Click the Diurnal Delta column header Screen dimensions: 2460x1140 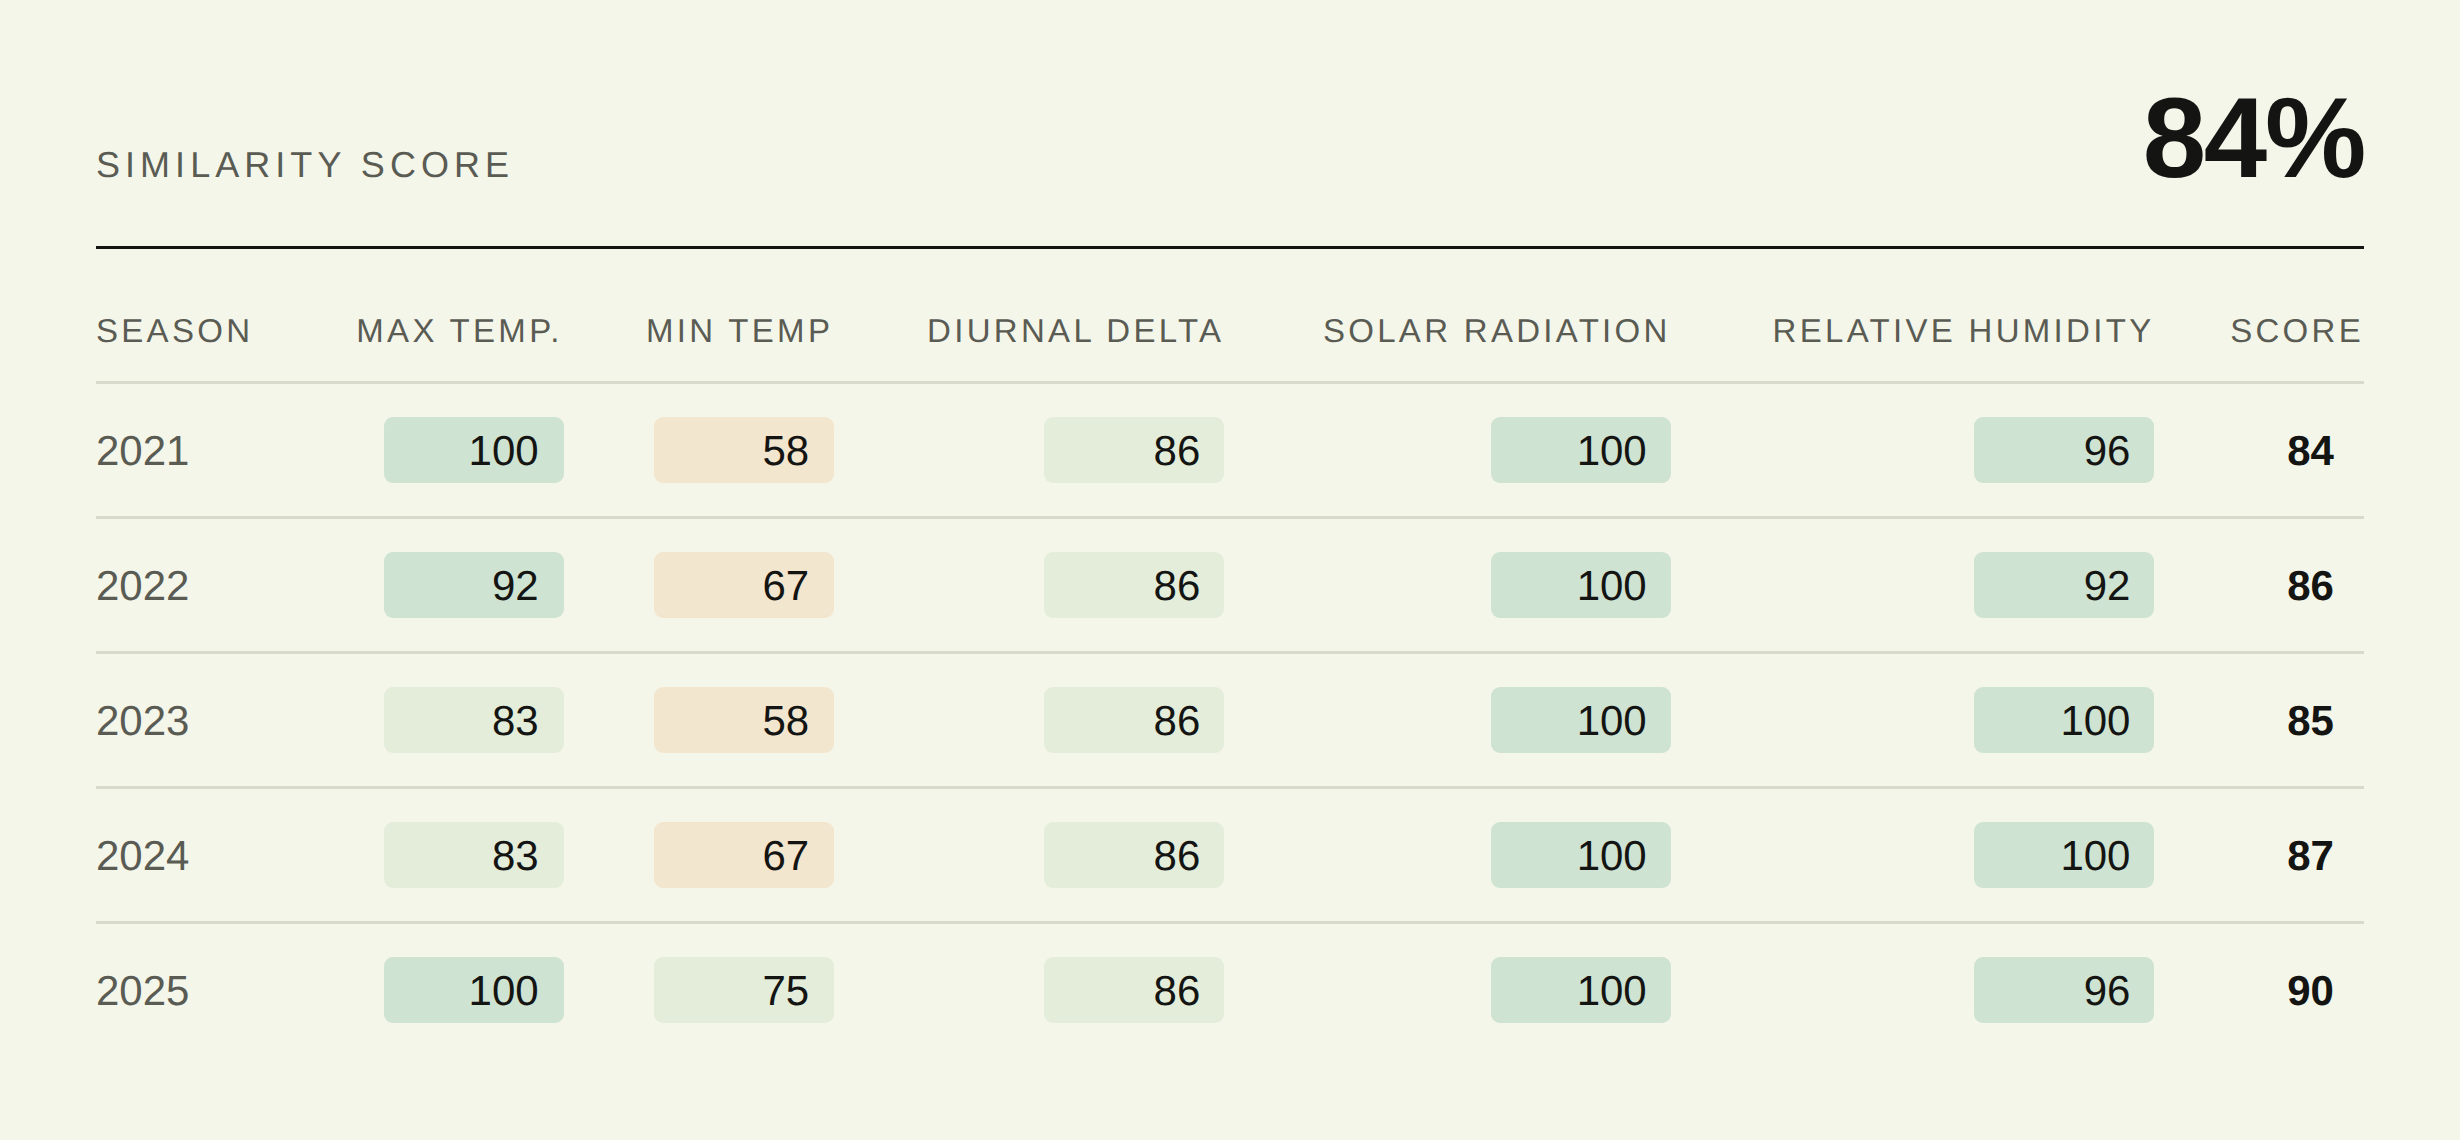pyautogui.click(x=1075, y=331)
